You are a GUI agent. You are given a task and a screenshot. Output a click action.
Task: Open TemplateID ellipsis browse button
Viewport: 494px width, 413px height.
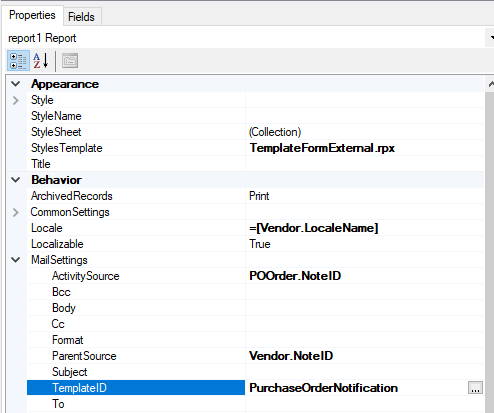pyautogui.click(x=475, y=388)
